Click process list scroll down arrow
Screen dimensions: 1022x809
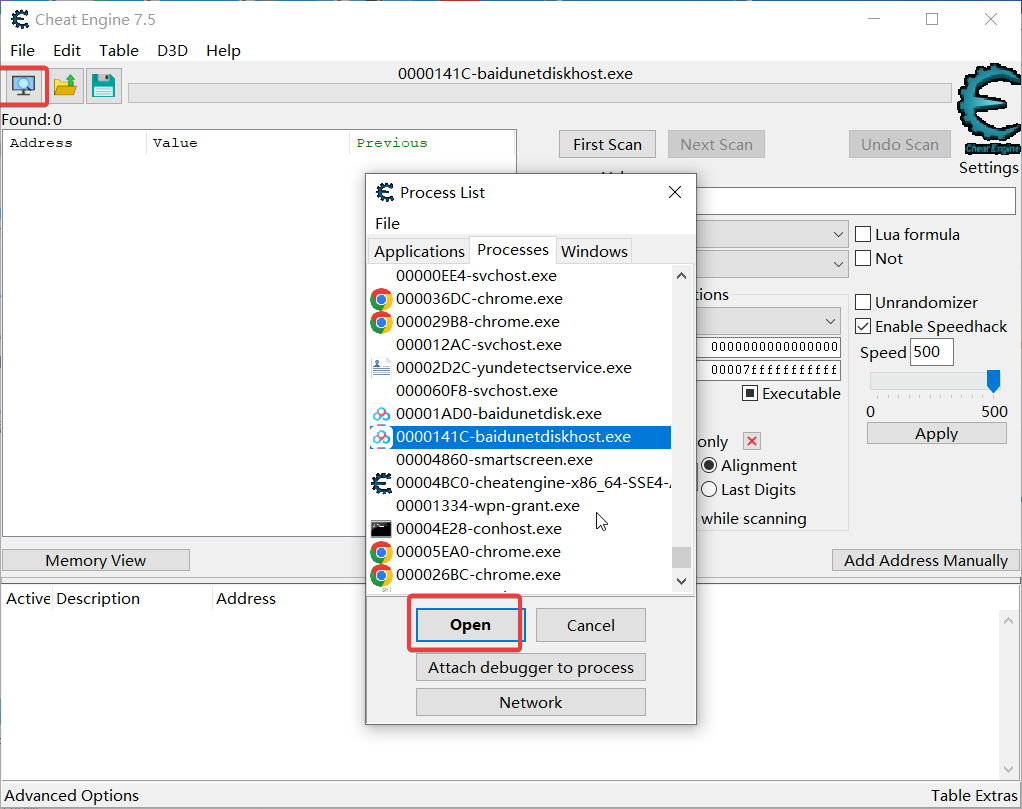(681, 581)
